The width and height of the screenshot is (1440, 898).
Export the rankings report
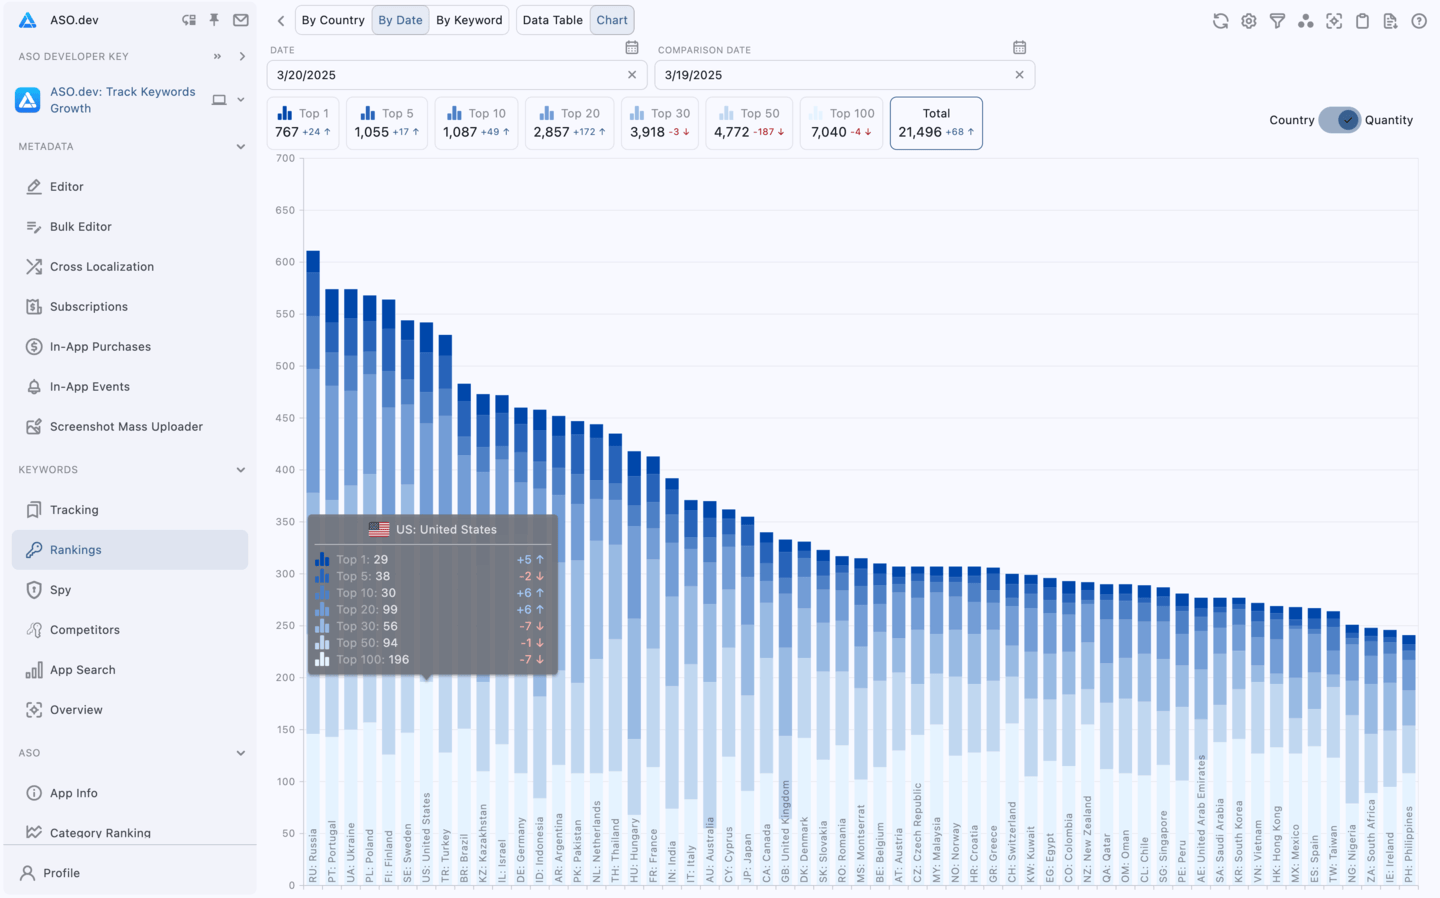point(1390,20)
